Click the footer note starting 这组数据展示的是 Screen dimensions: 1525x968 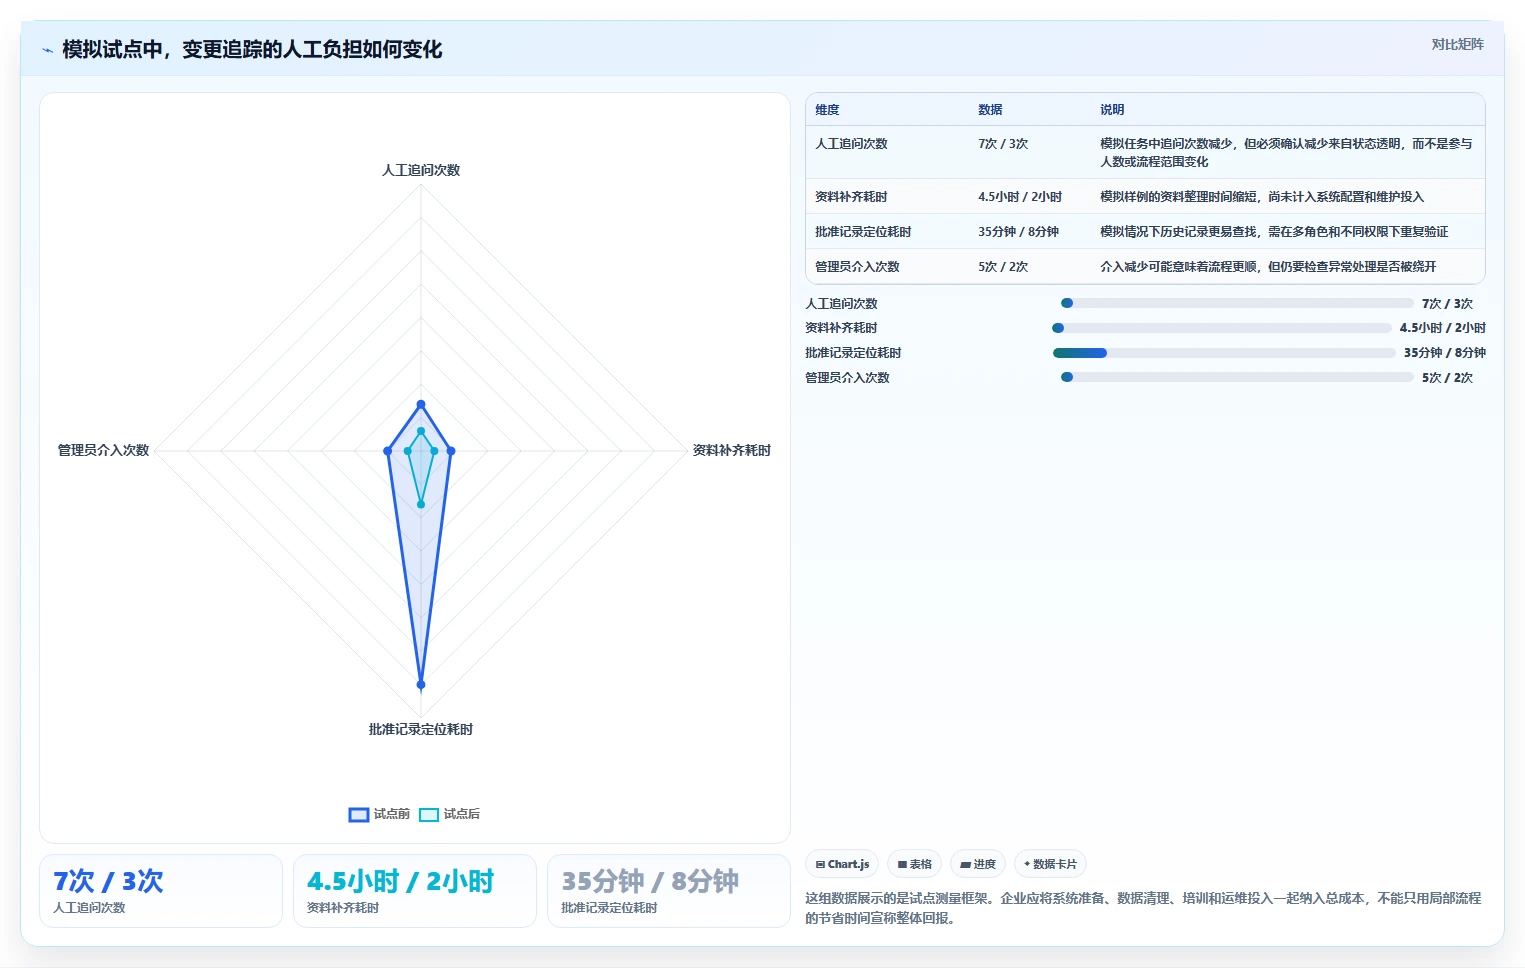tap(1143, 908)
